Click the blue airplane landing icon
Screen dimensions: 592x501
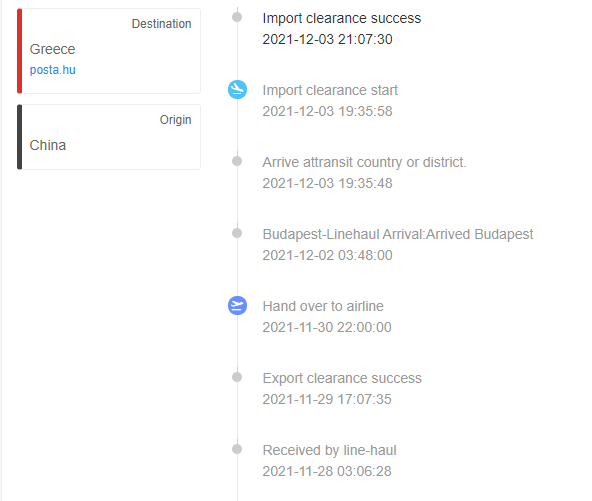click(237, 89)
